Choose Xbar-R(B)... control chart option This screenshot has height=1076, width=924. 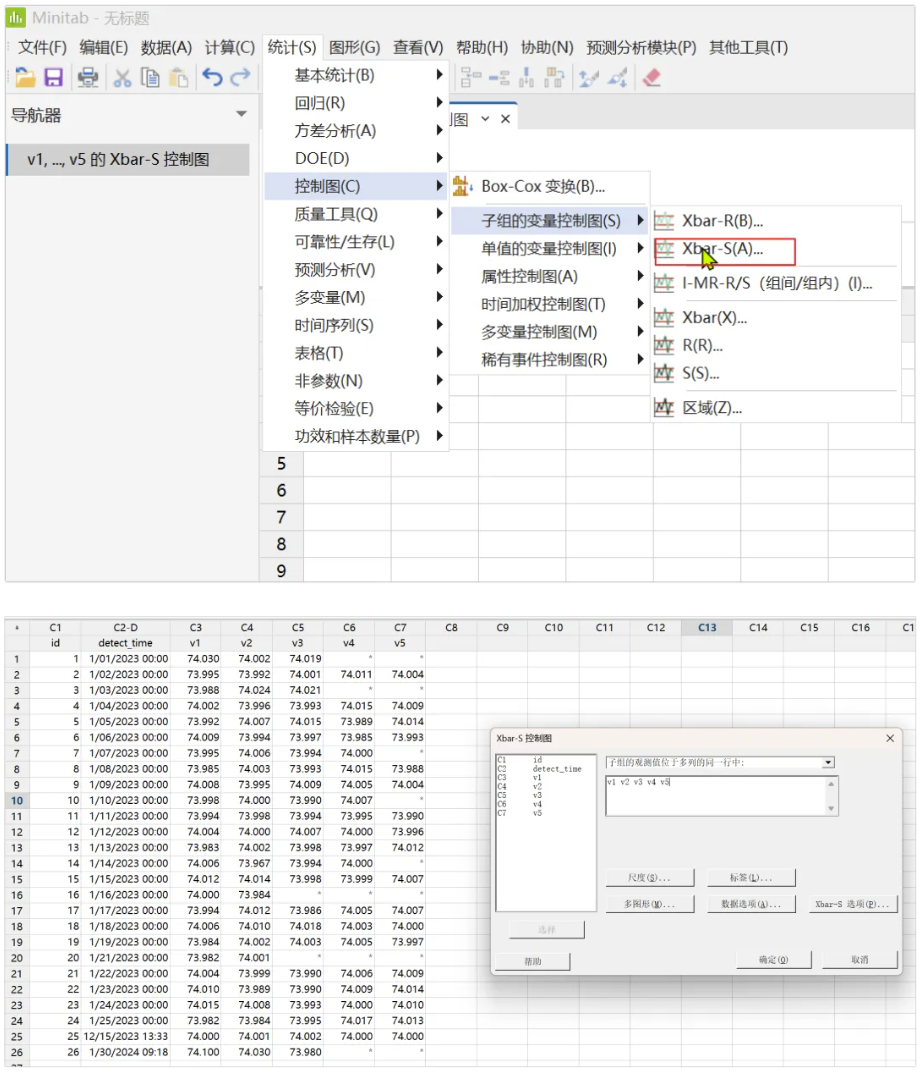coord(722,221)
